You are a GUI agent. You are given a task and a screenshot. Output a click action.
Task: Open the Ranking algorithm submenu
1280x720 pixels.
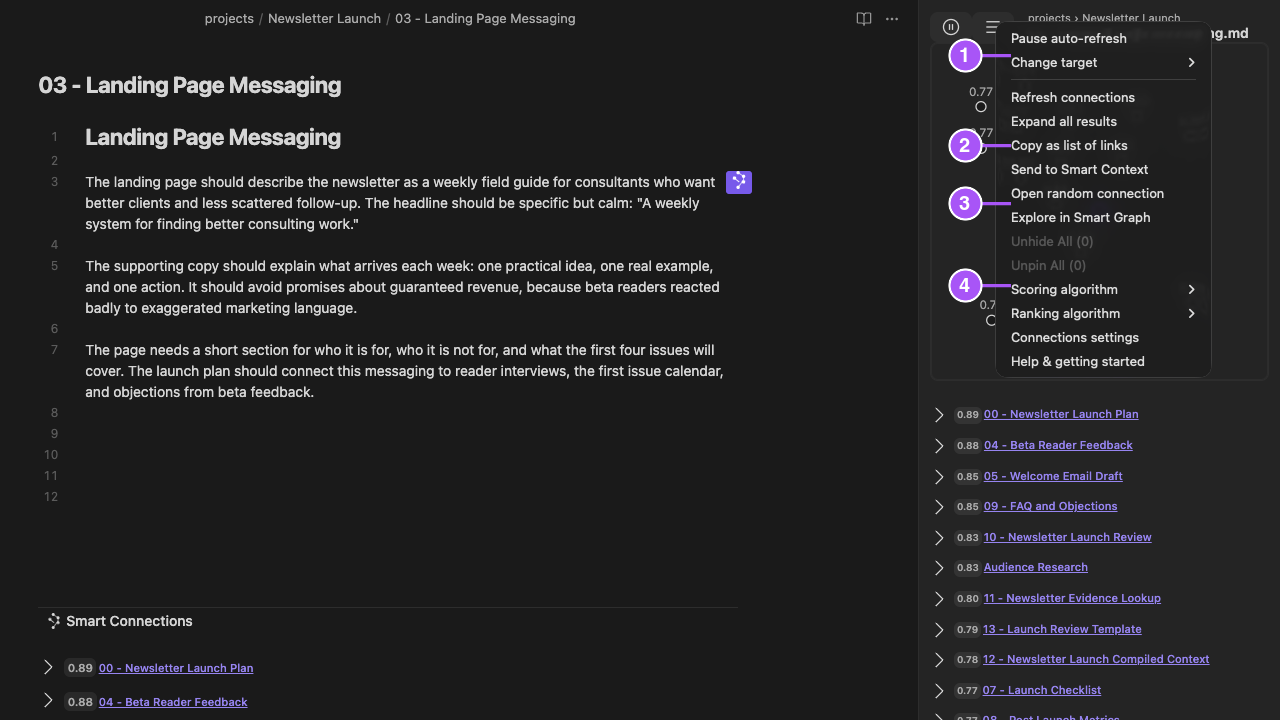click(1103, 313)
